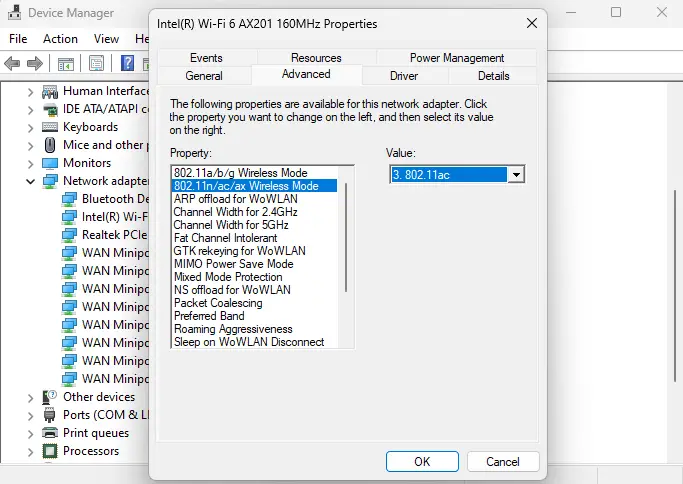Image resolution: width=683 pixels, height=484 pixels.
Task: Click the Human Interface devices category icon
Action: (50, 91)
